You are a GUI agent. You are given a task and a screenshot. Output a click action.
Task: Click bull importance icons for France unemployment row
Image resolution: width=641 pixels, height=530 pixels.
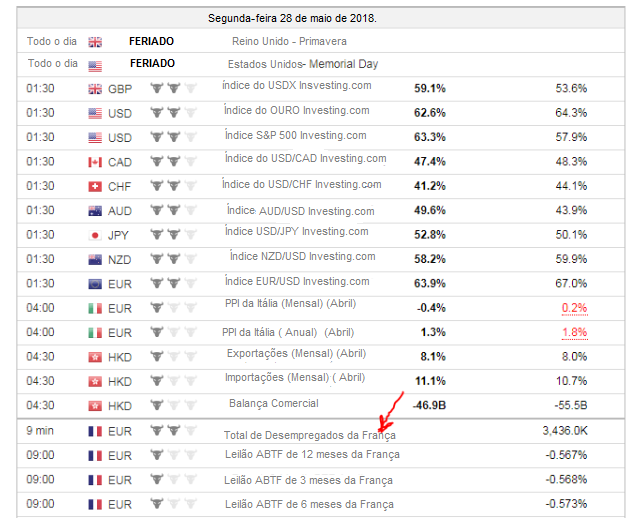173,430
